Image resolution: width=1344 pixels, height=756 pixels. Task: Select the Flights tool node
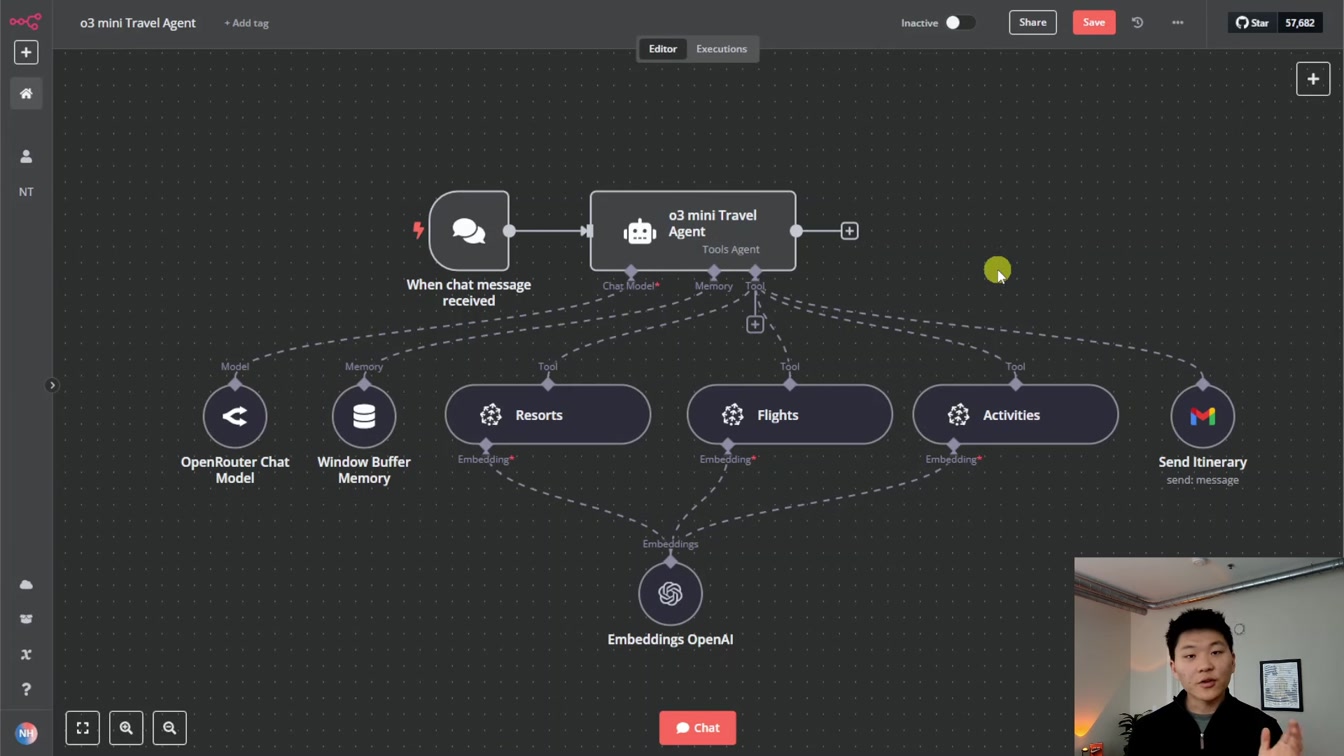[x=790, y=415]
